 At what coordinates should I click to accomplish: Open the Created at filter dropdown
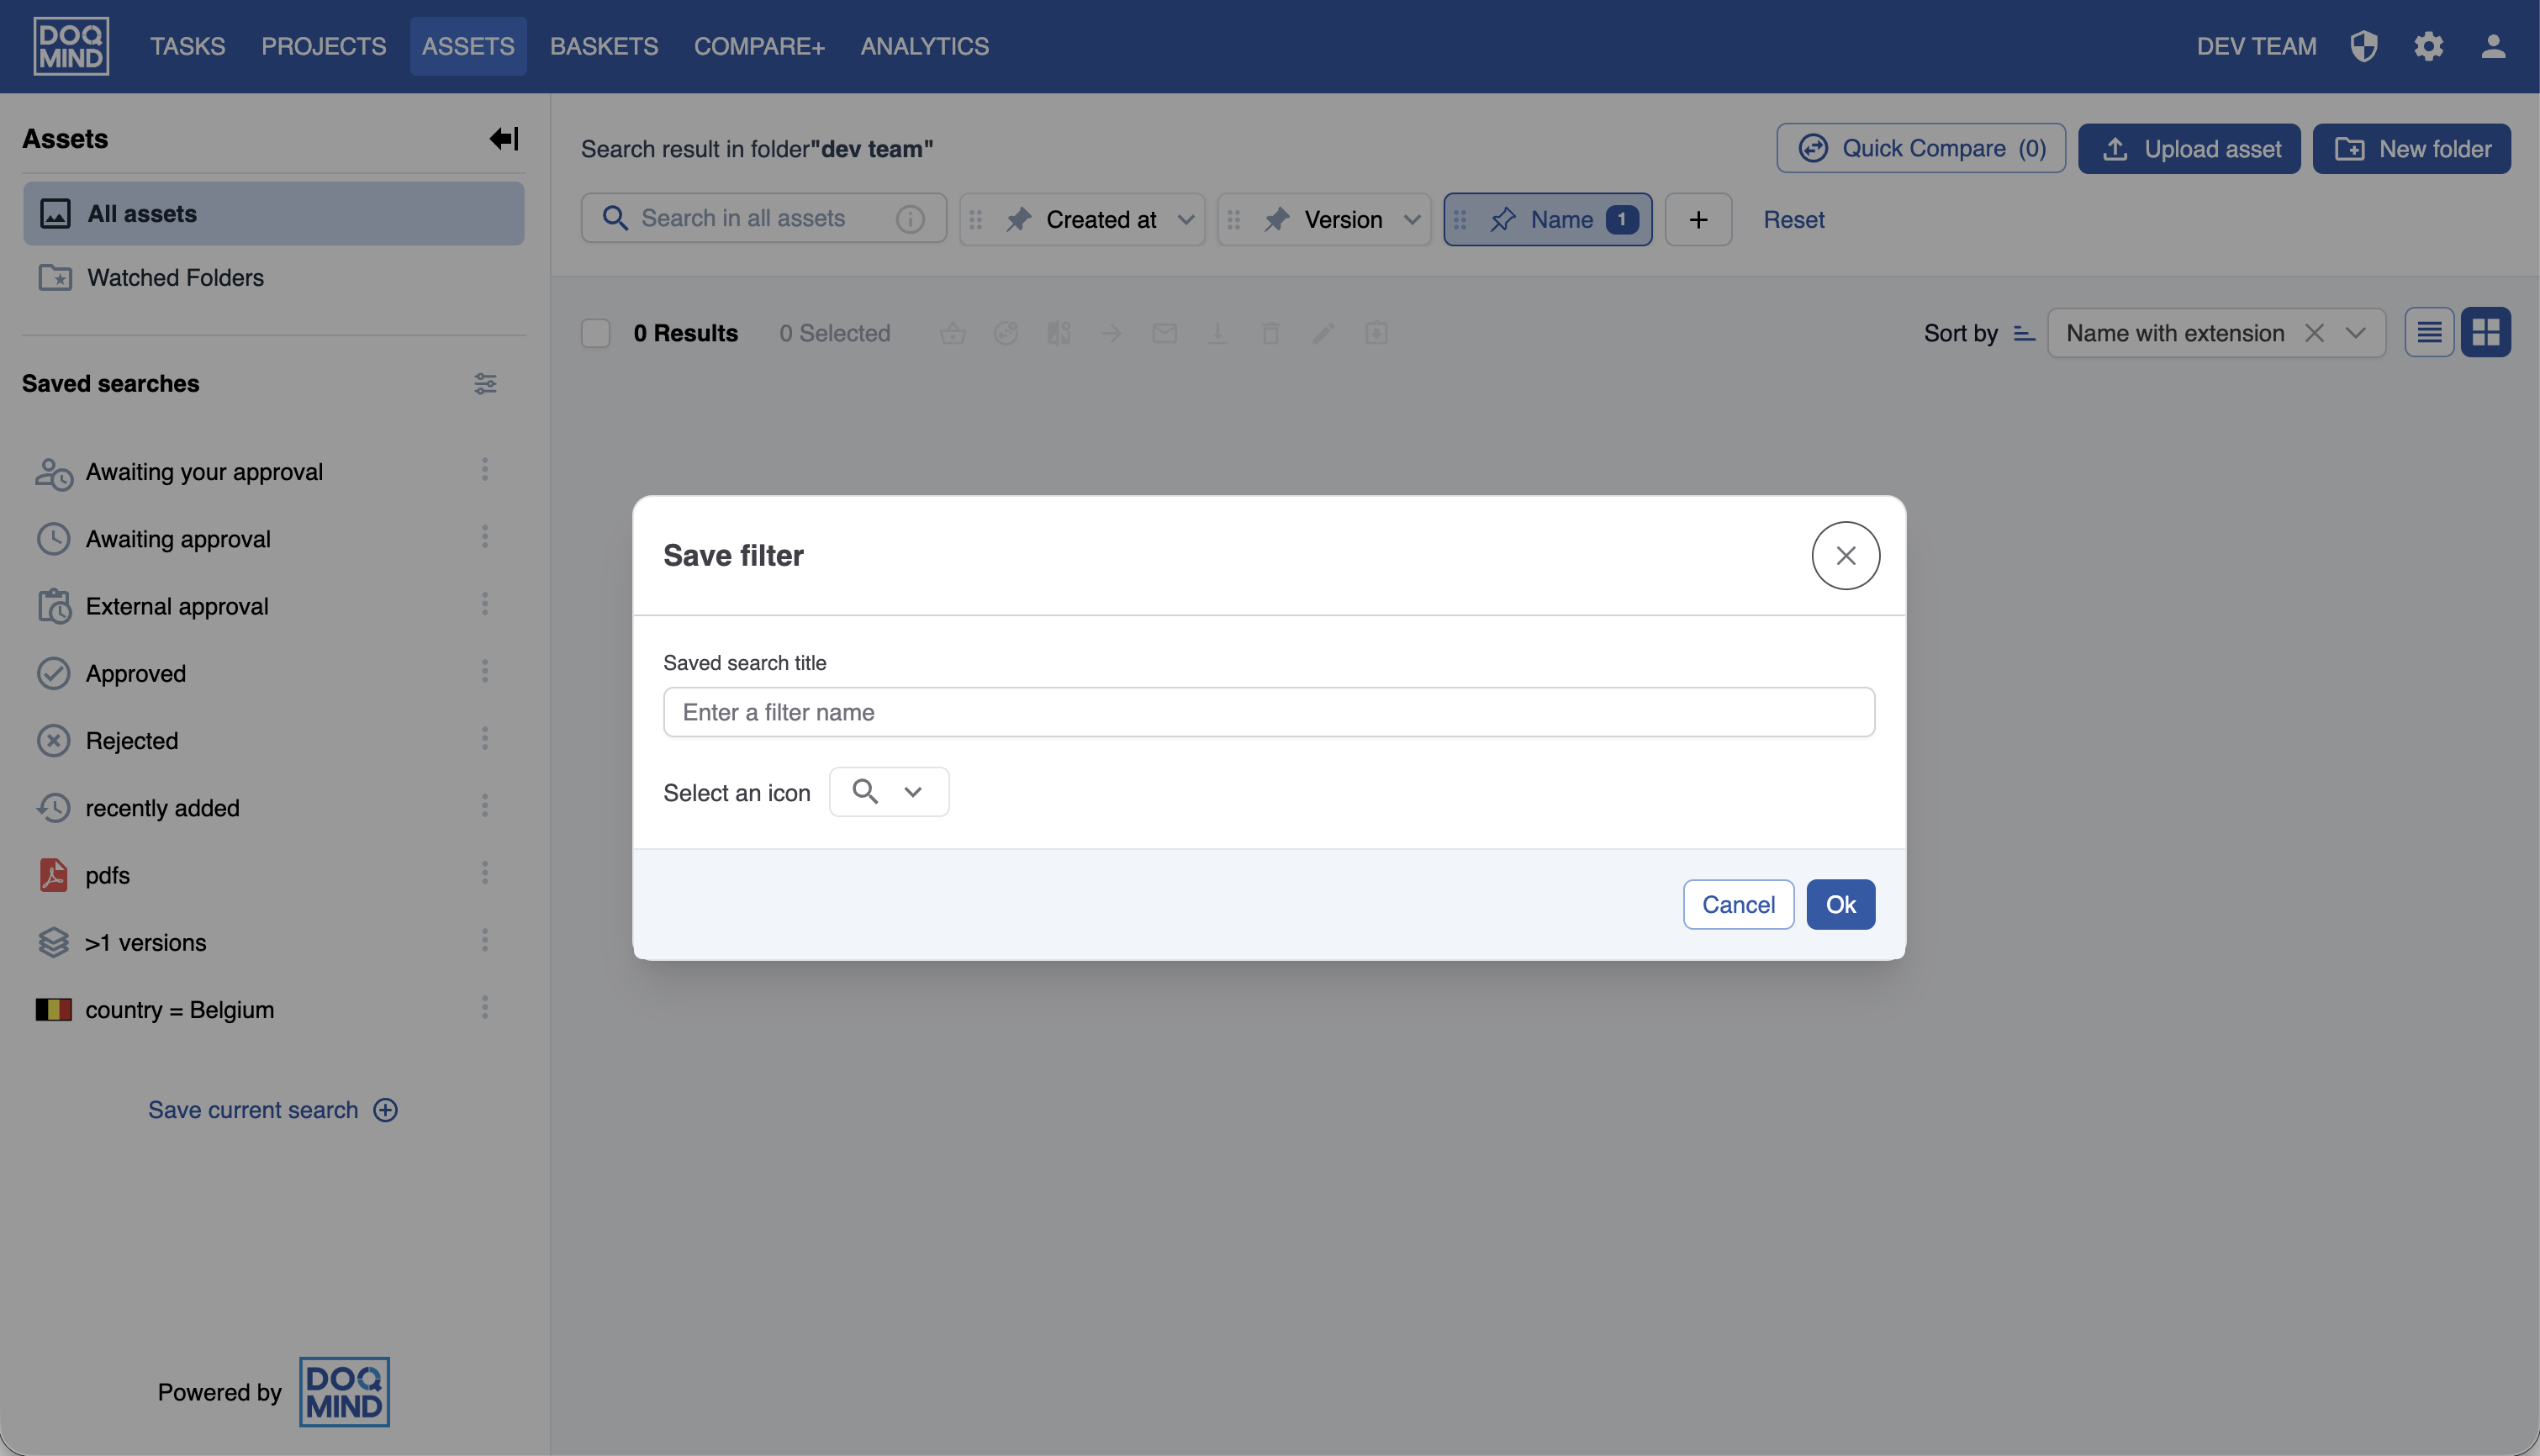pos(1186,219)
